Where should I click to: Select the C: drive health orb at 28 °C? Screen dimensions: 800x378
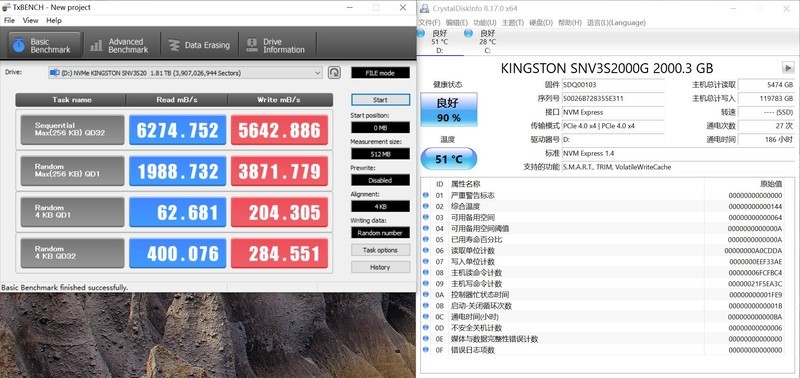(x=468, y=33)
